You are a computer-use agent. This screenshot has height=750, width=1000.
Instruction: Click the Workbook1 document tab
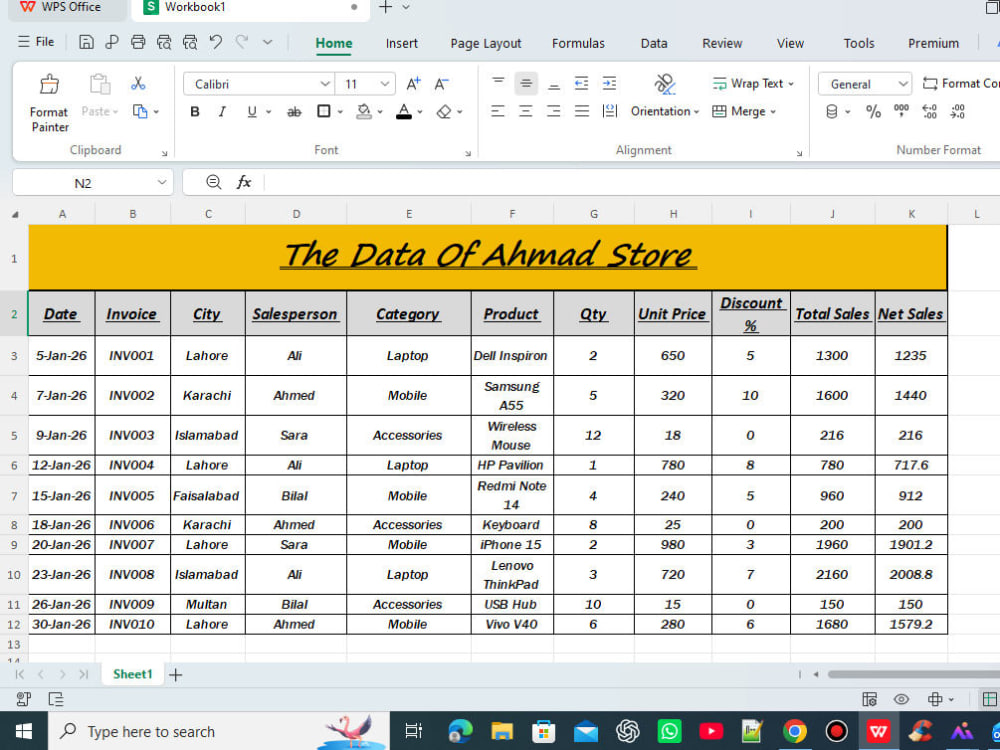[250, 8]
